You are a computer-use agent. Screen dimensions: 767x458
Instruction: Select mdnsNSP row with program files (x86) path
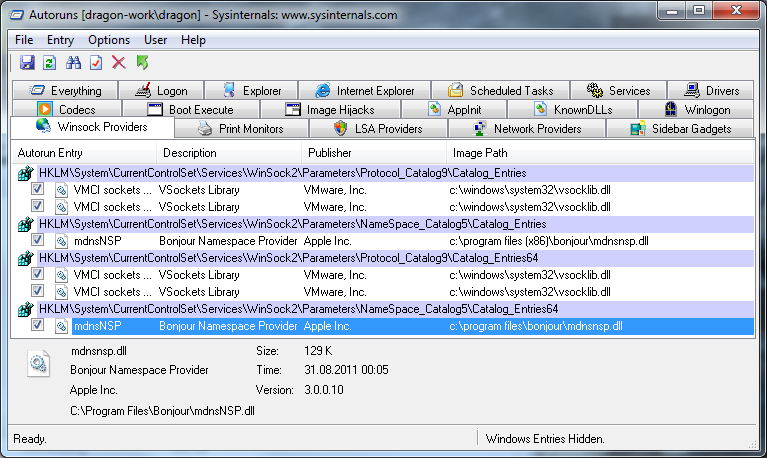coord(413,241)
